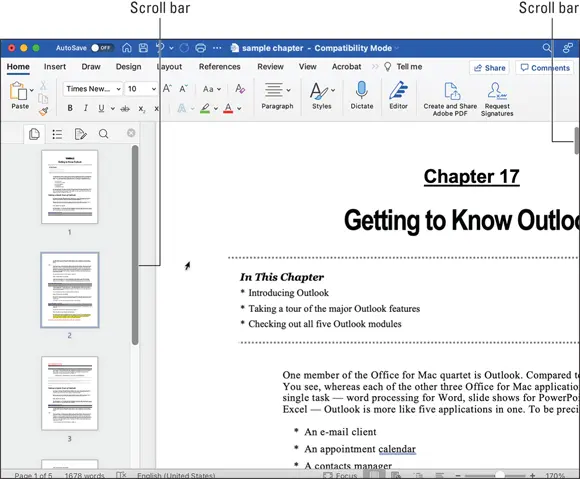580x479 pixels.
Task: Click the Home icon in title bar
Action: coord(127,48)
